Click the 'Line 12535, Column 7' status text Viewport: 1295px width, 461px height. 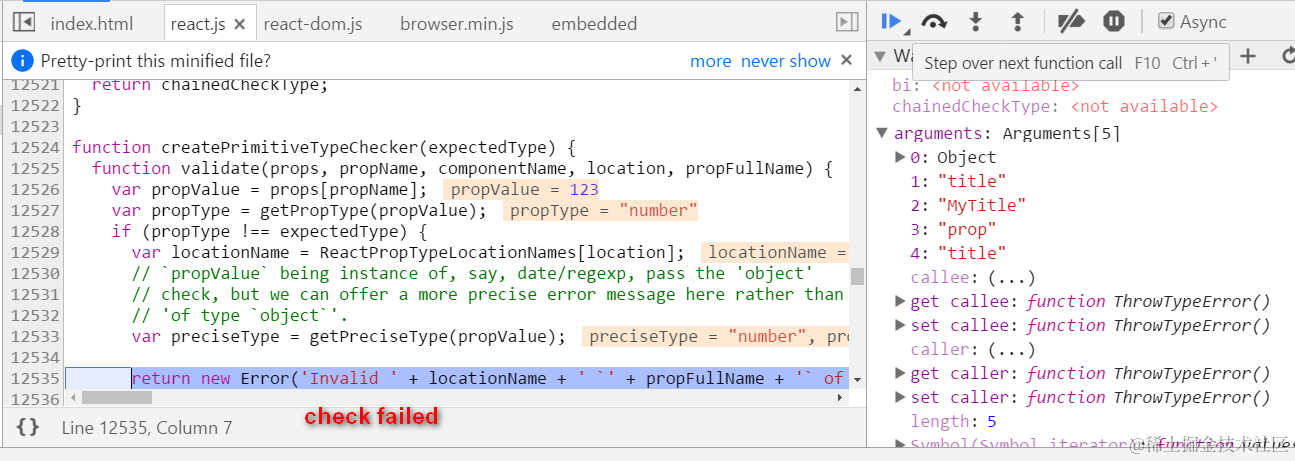(147, 428)
